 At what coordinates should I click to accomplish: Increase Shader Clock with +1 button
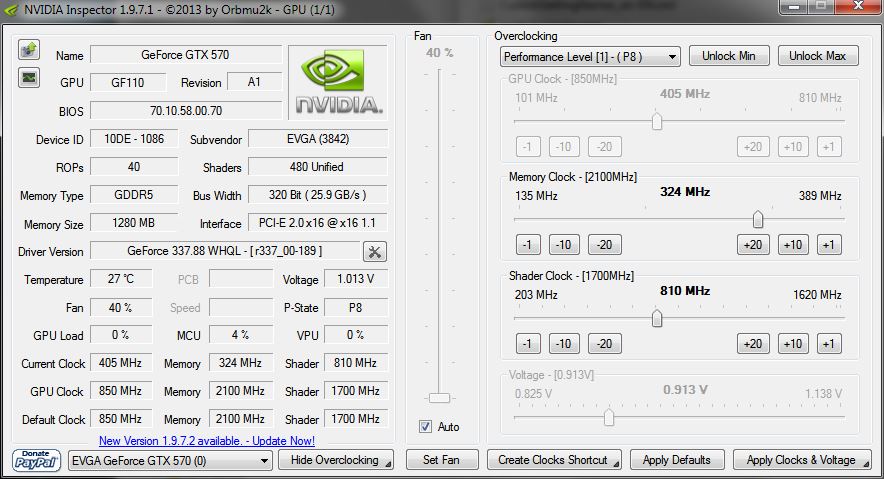click(x=828, y=344)
